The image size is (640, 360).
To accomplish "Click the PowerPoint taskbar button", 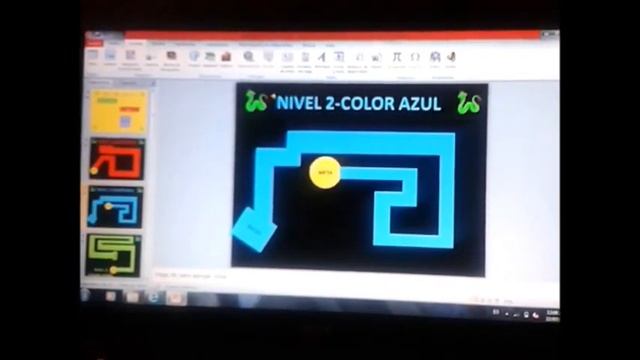I will pyautogui.click(x=176, y=298).
